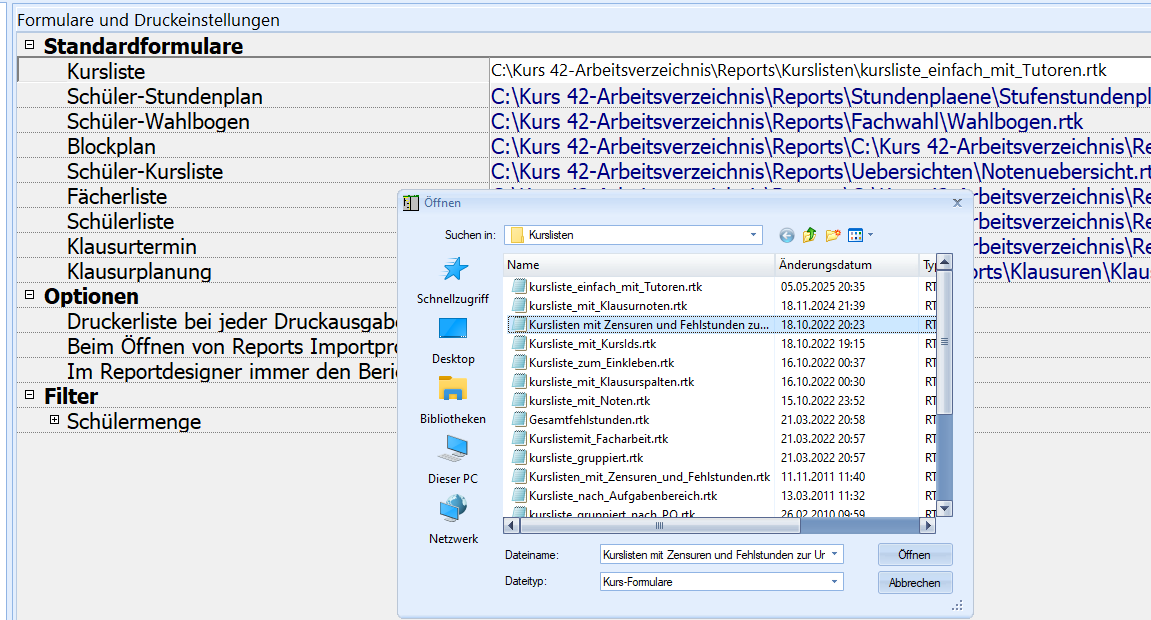Select the Fächerliste row
Image resolution: width=1151 pixels, height=620 pixels.
(208, 196)
